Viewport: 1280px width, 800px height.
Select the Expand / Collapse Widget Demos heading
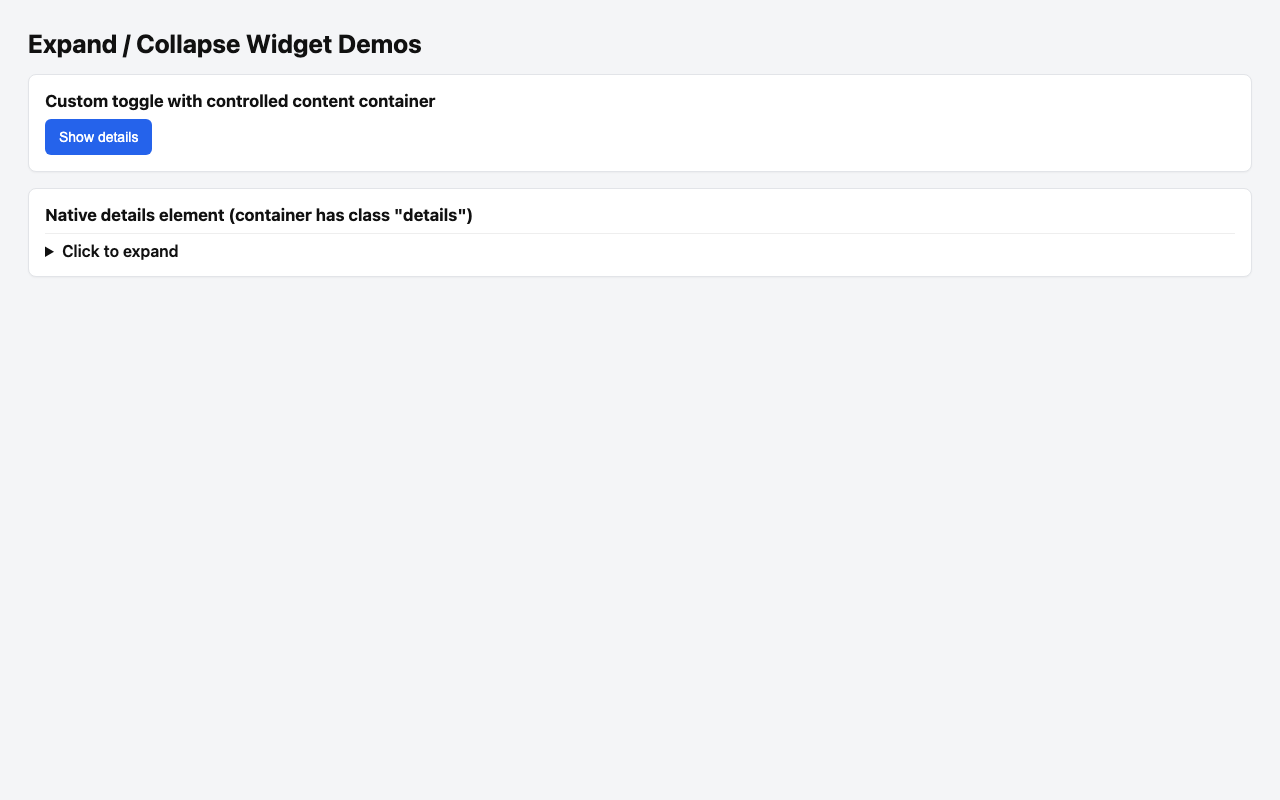[x=223, y=43]
